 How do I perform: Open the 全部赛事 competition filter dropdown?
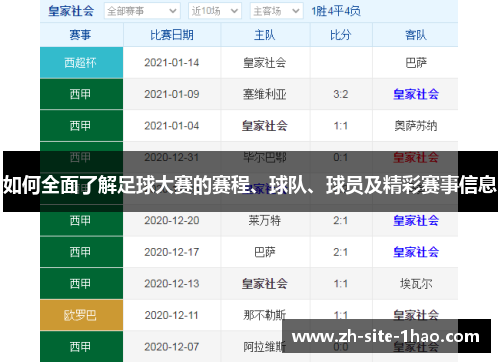tap(142, 11)
